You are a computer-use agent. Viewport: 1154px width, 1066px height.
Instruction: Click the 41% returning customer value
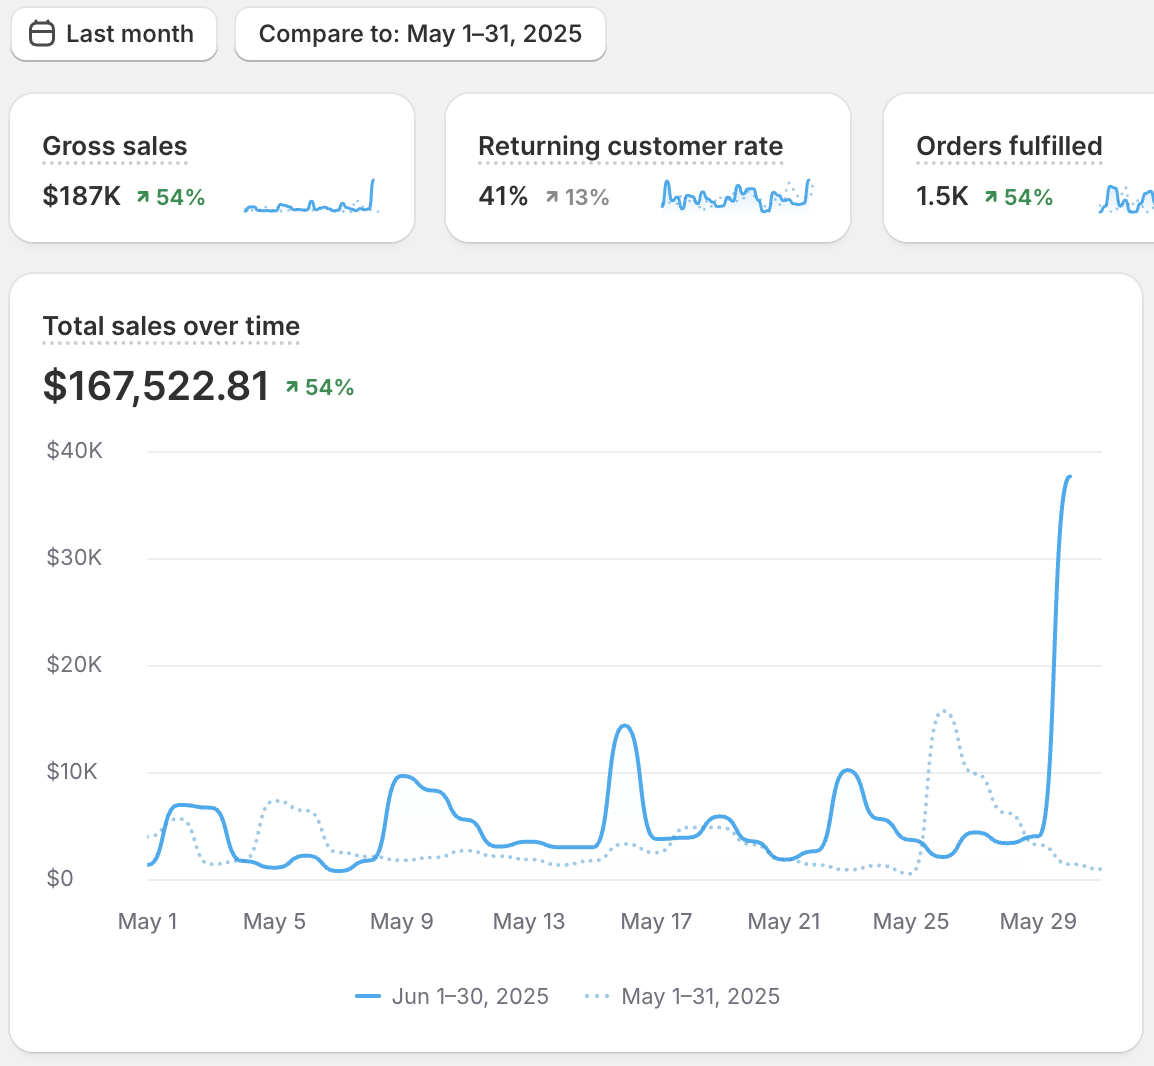[x=503, y=197]
